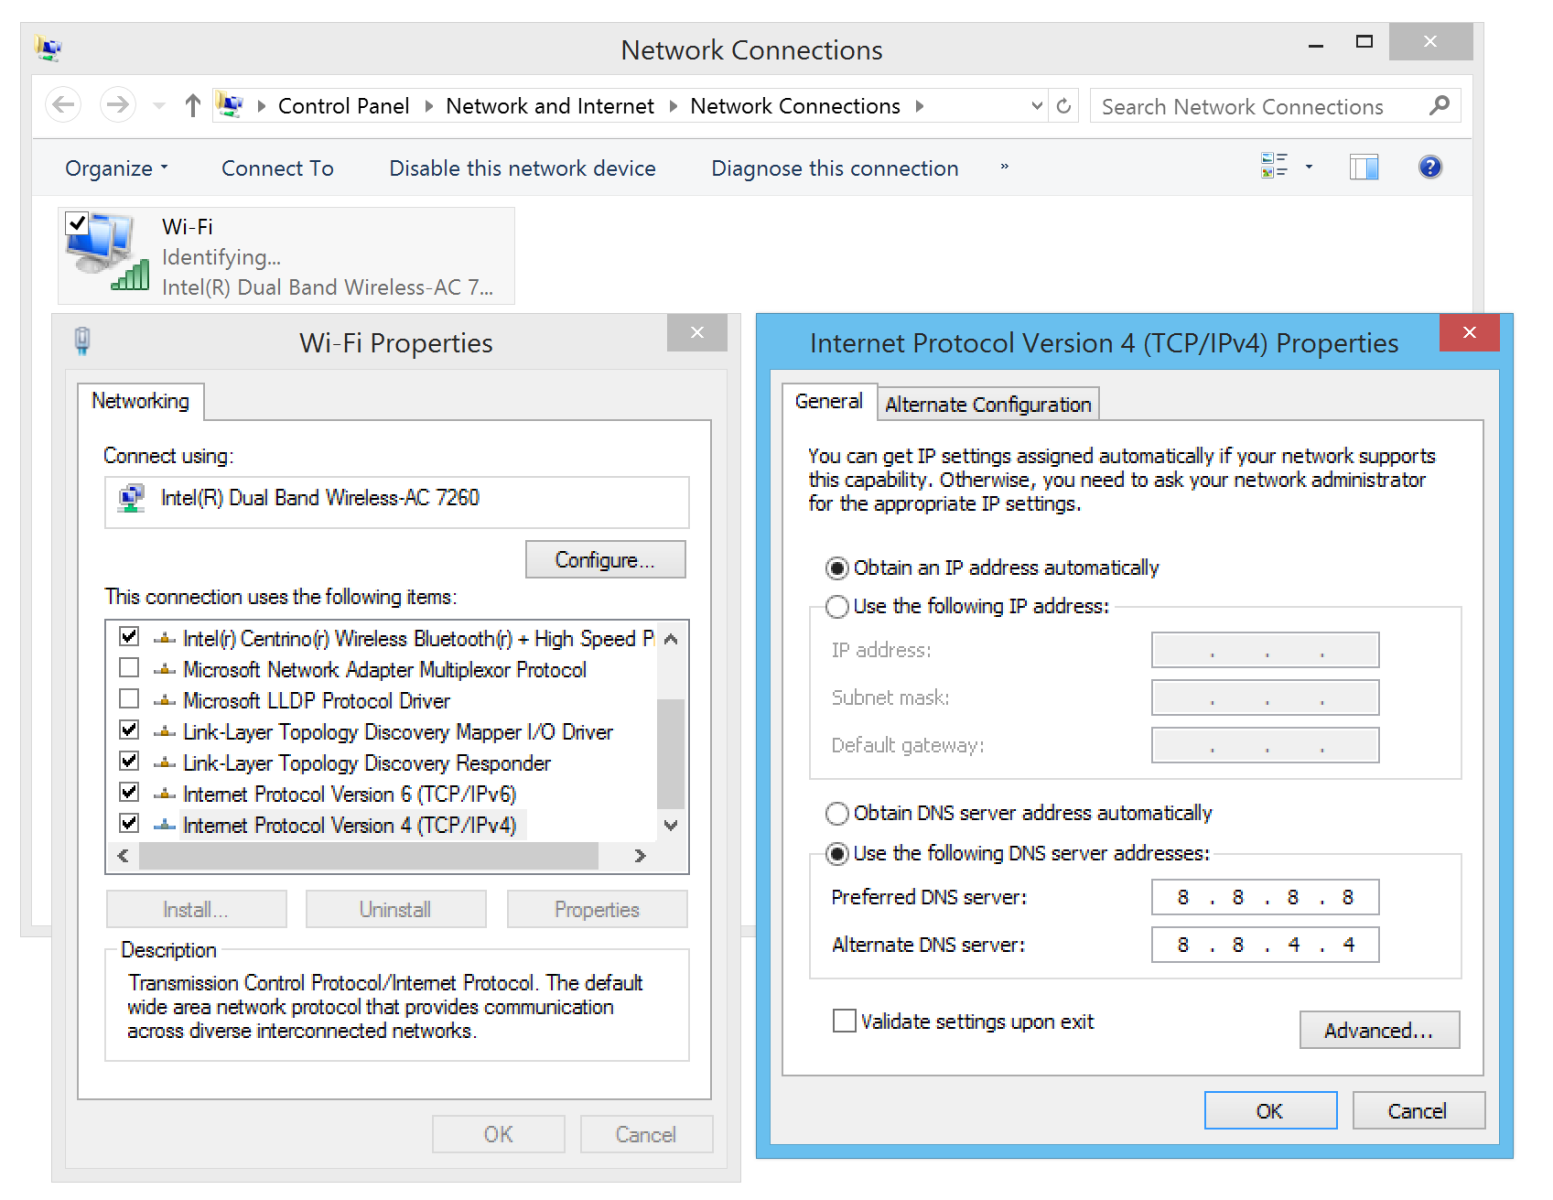Viewport: 1553px width, 1200px height.
Task: Switch to Alternate Configuration tab
Action: click(x=988, y=404)
